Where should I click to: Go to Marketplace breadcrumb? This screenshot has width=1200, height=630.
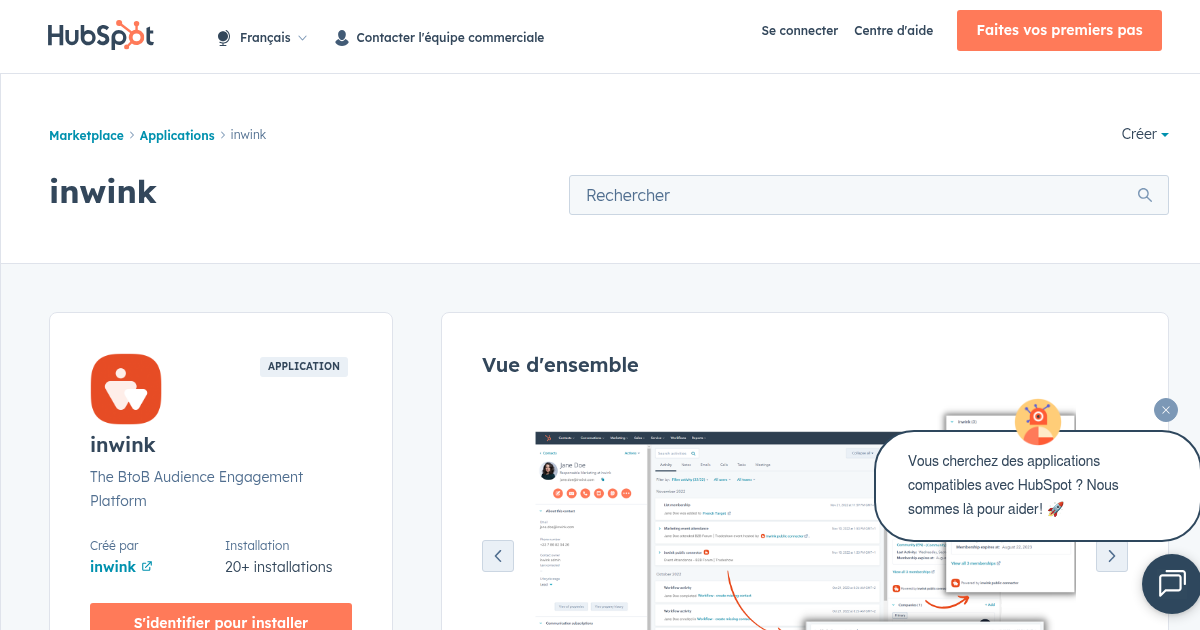86,135
